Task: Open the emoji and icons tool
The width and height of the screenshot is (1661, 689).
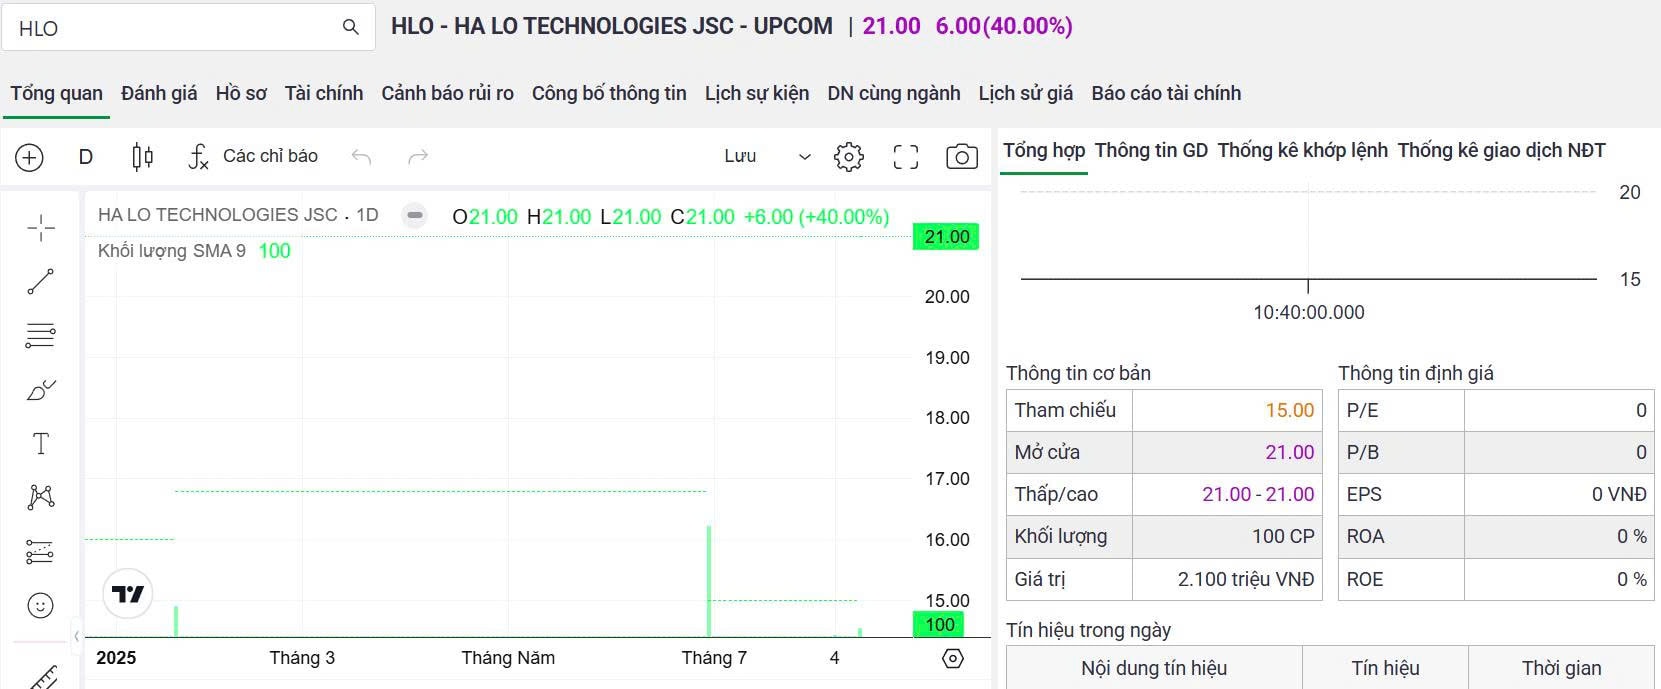Action: 41,605
